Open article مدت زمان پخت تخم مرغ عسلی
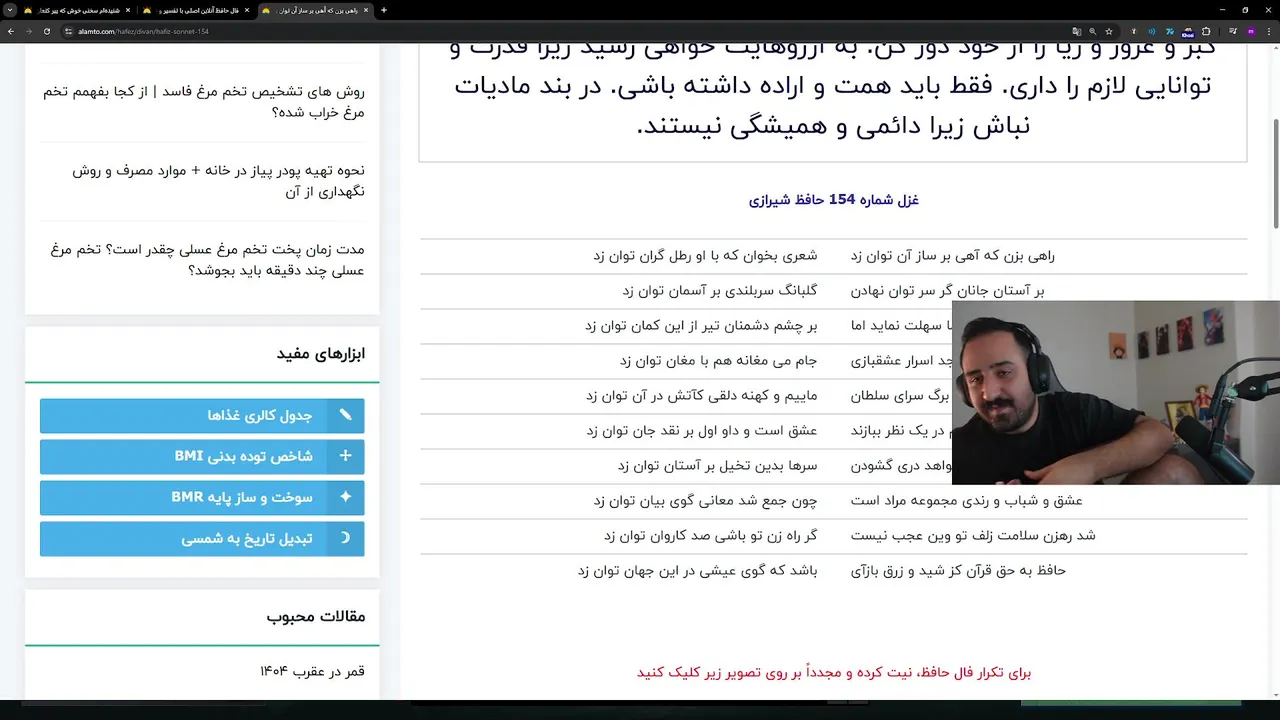This screenshot has height=720, width=1280. (x=208, y=260)
